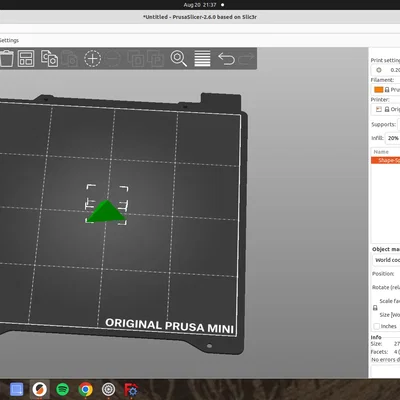
Task: Click the Copy icon in toolbar
Action: pyautogui.click(x=49, y=59)
